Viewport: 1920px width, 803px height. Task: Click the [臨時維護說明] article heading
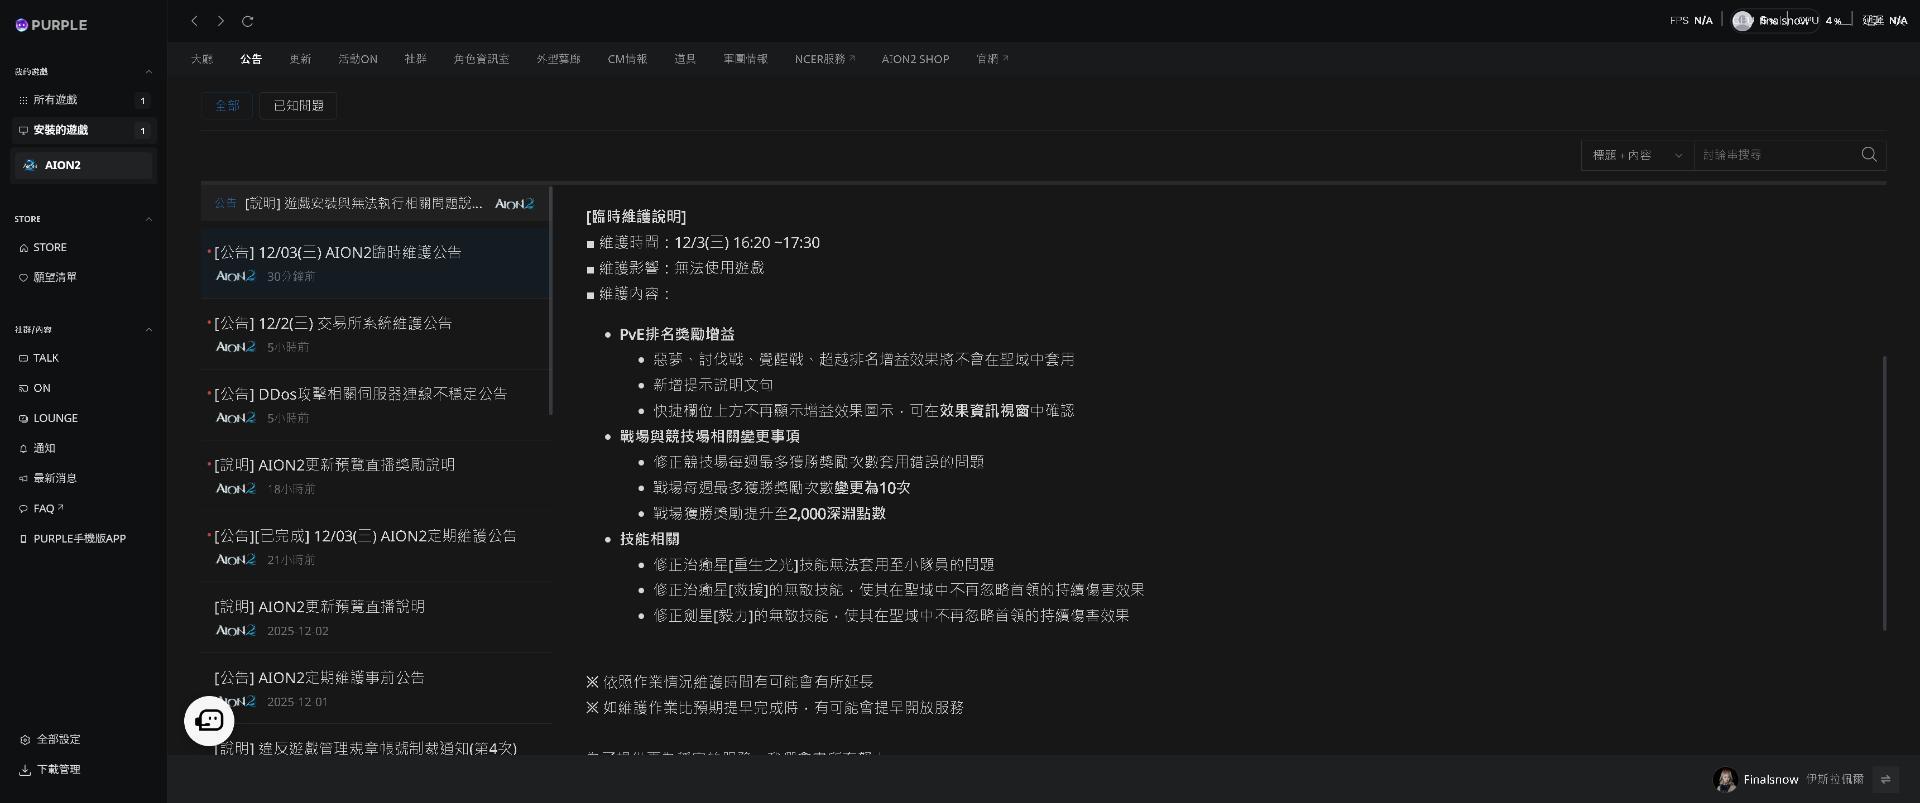pyautogui.click(x=636, y=216)
